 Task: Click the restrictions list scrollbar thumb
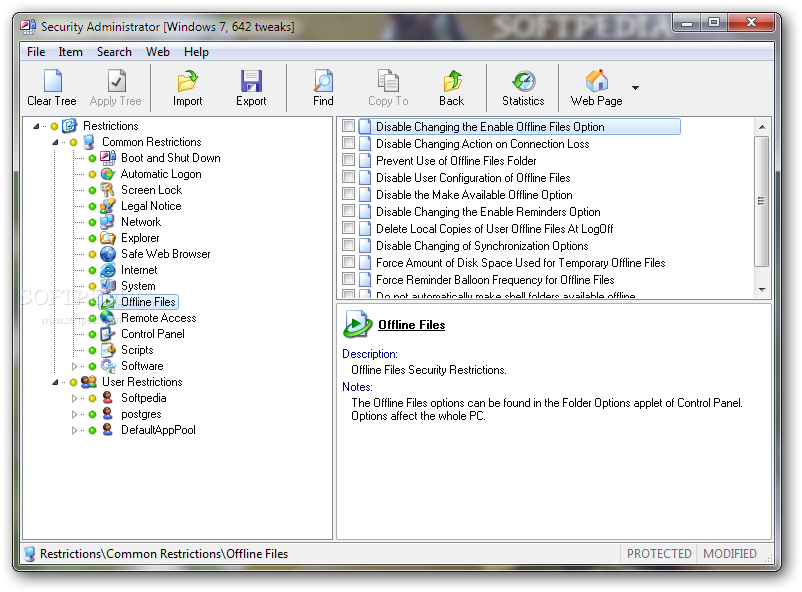coord(762,201)
